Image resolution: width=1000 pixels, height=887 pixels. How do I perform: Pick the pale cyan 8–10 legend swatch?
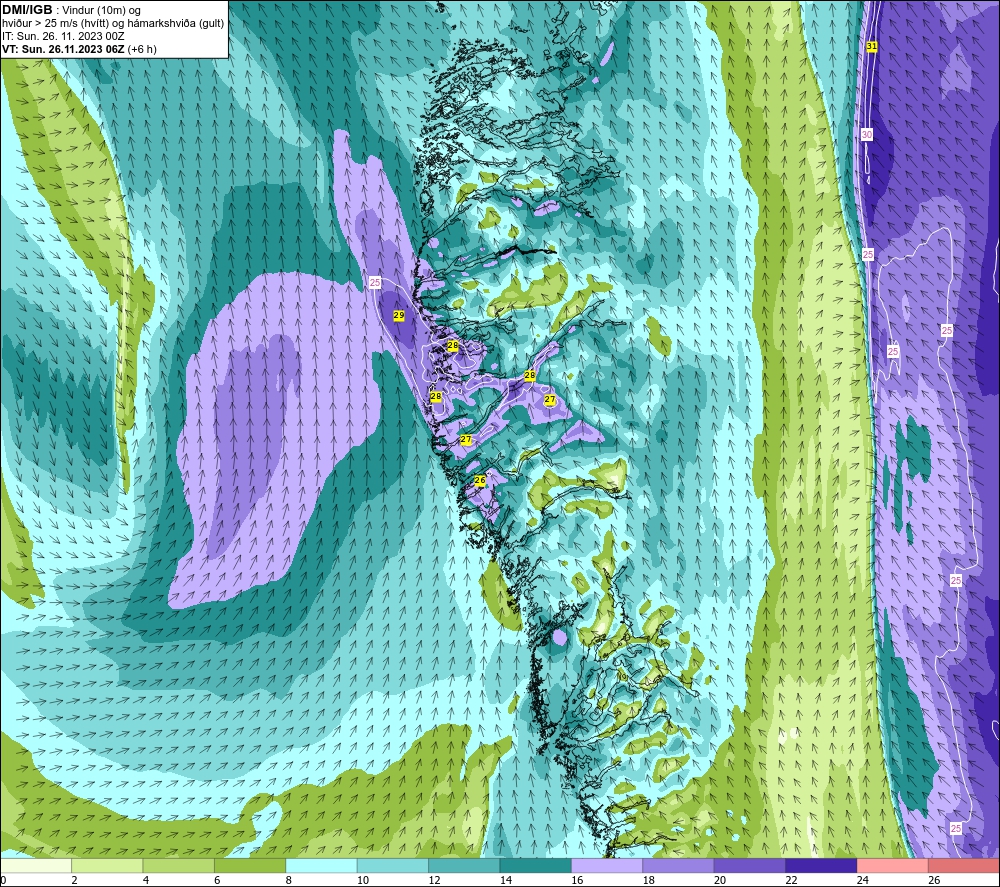(321, 865)
